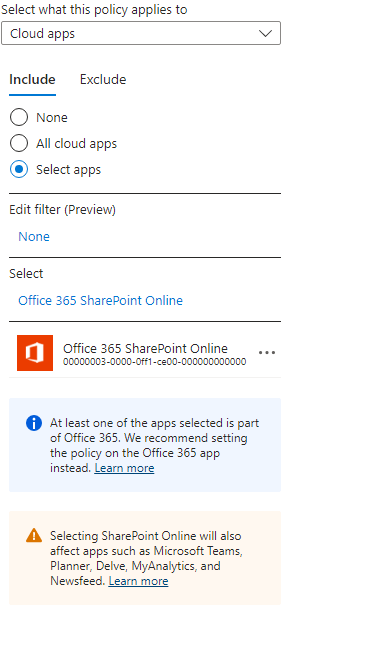Click Learn more in the Office 365 info box
The width and height of the screenshot is (384, 653).
(124, 468)
